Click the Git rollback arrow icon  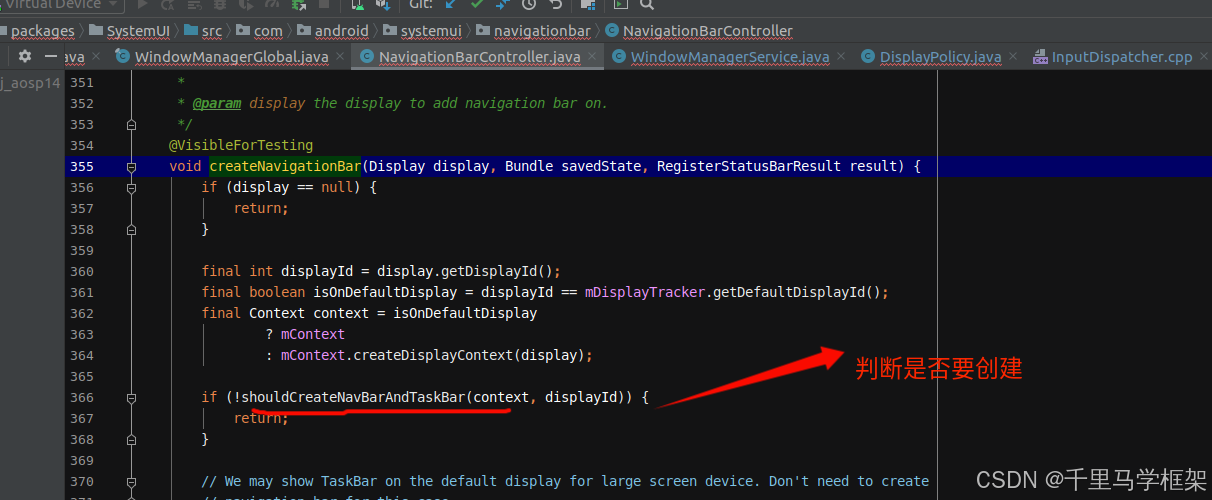(554, 5)
